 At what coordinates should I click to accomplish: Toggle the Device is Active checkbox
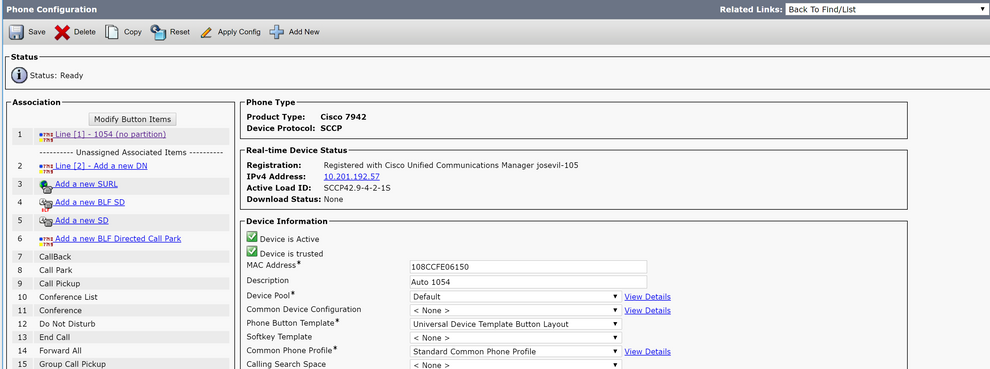tap(252, 238)
